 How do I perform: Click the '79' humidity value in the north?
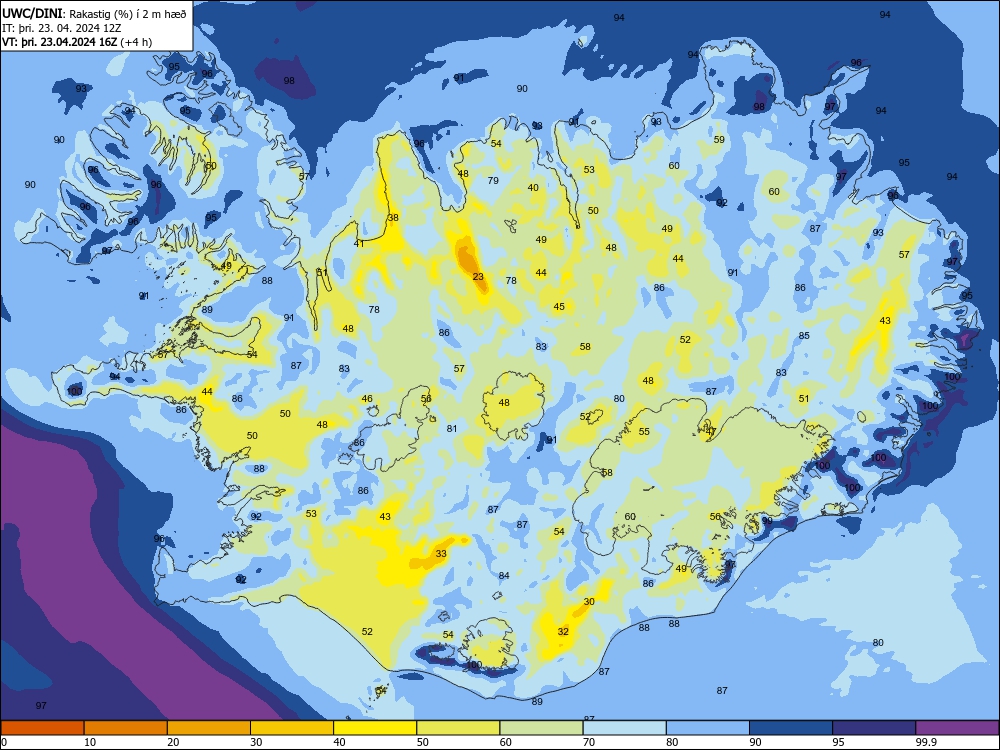[493, 180]
